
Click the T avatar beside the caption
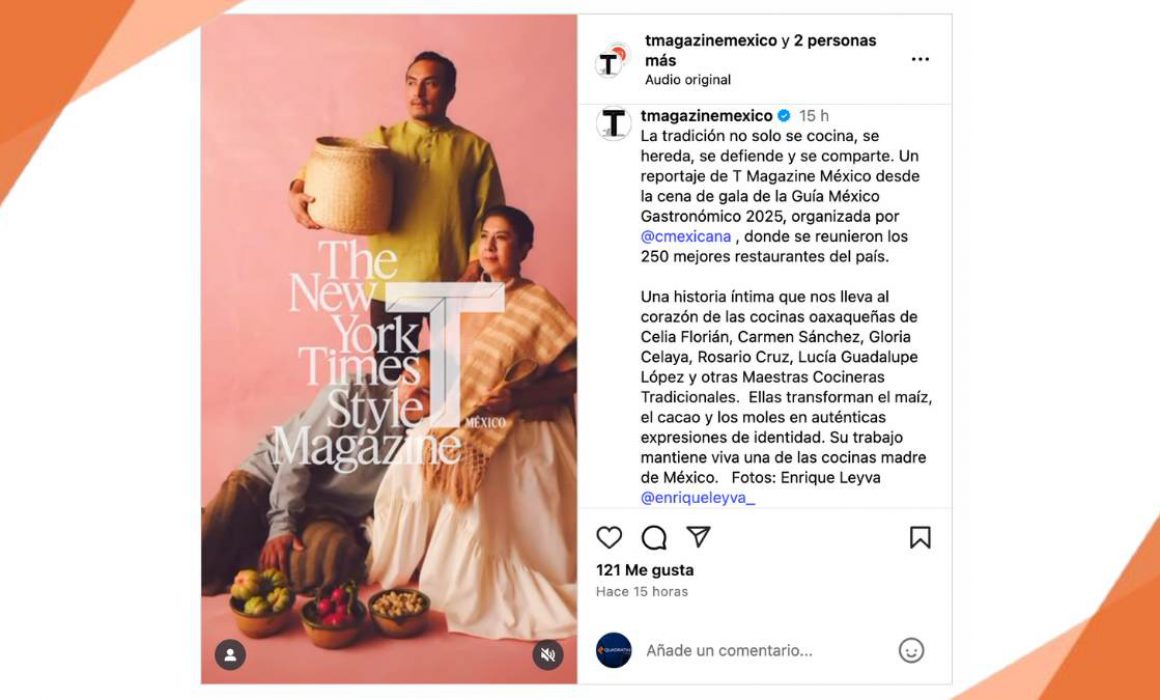613,123
